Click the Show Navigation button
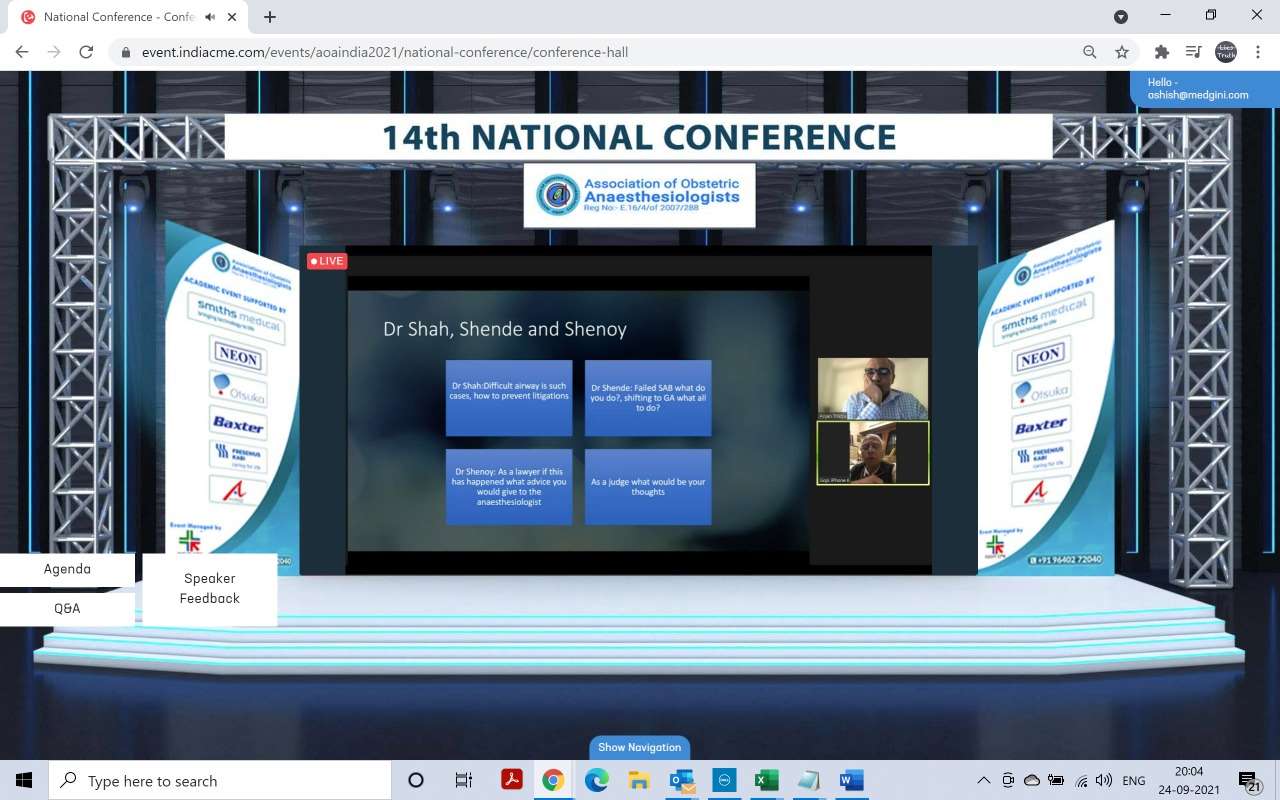1280x800 pixels. [640, 747]
